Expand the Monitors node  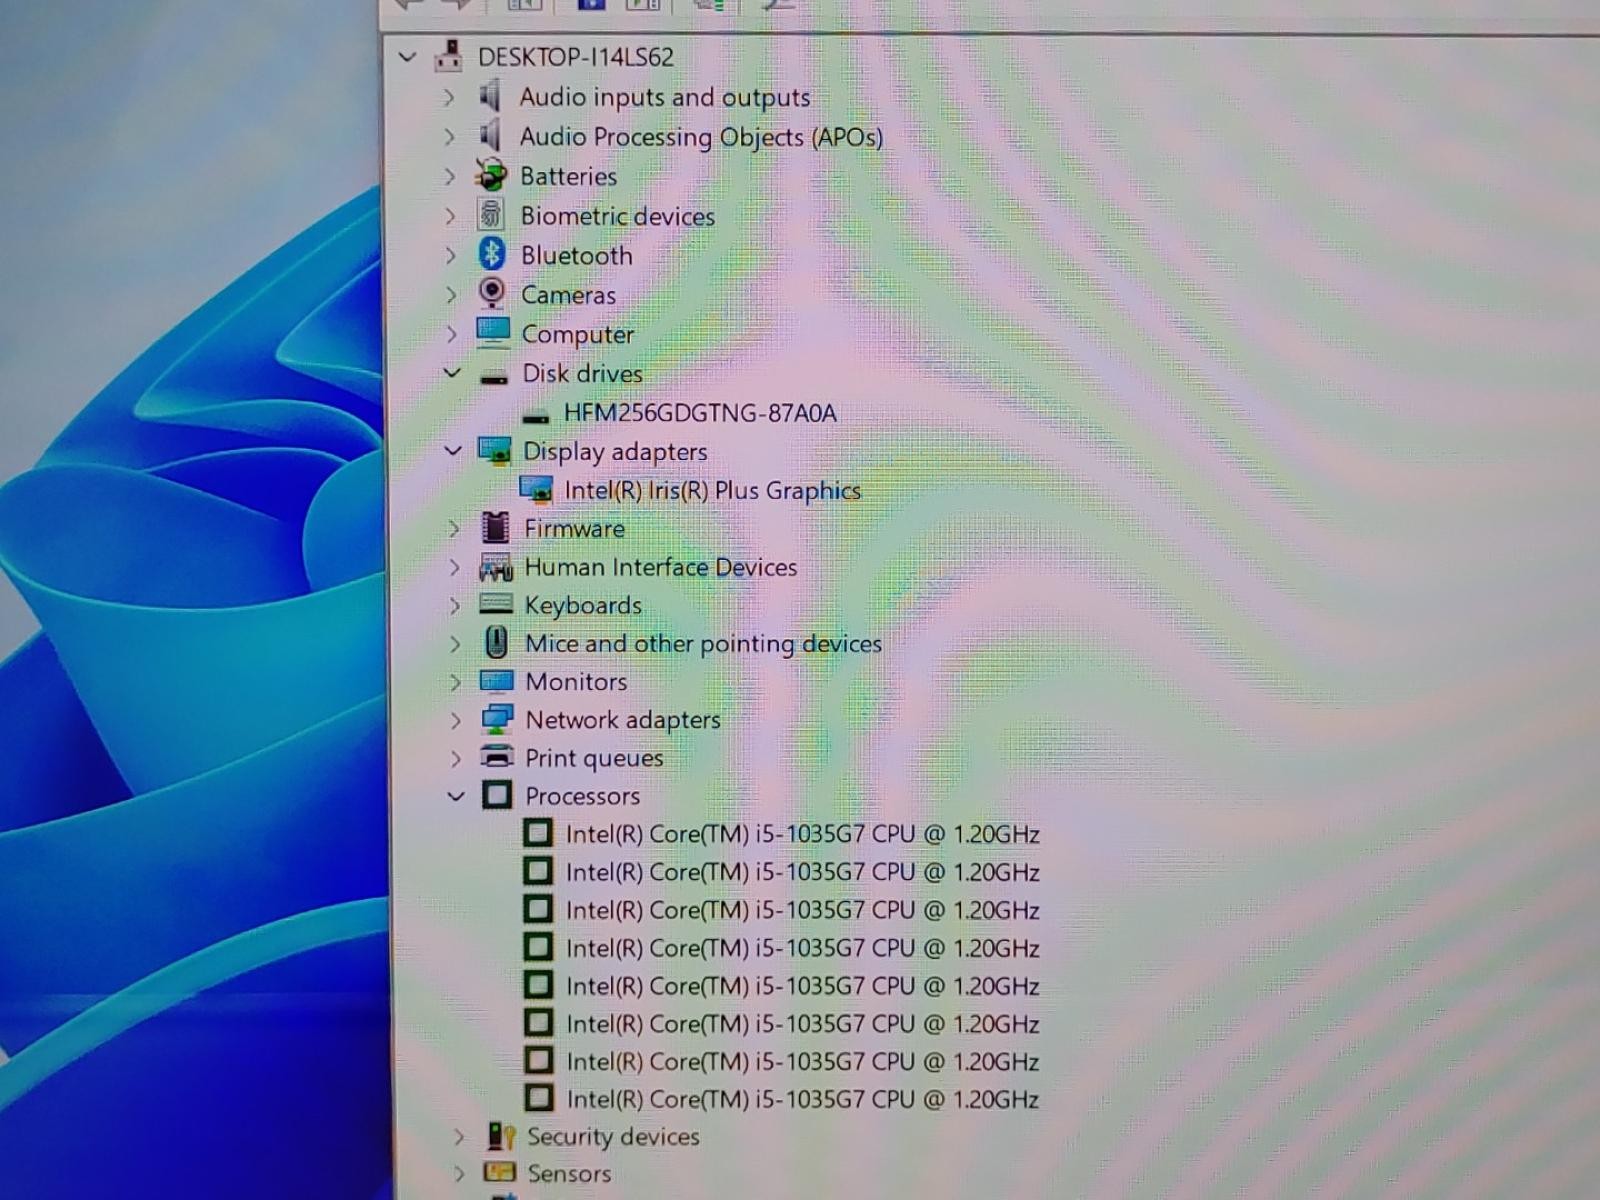pos(456,682)
